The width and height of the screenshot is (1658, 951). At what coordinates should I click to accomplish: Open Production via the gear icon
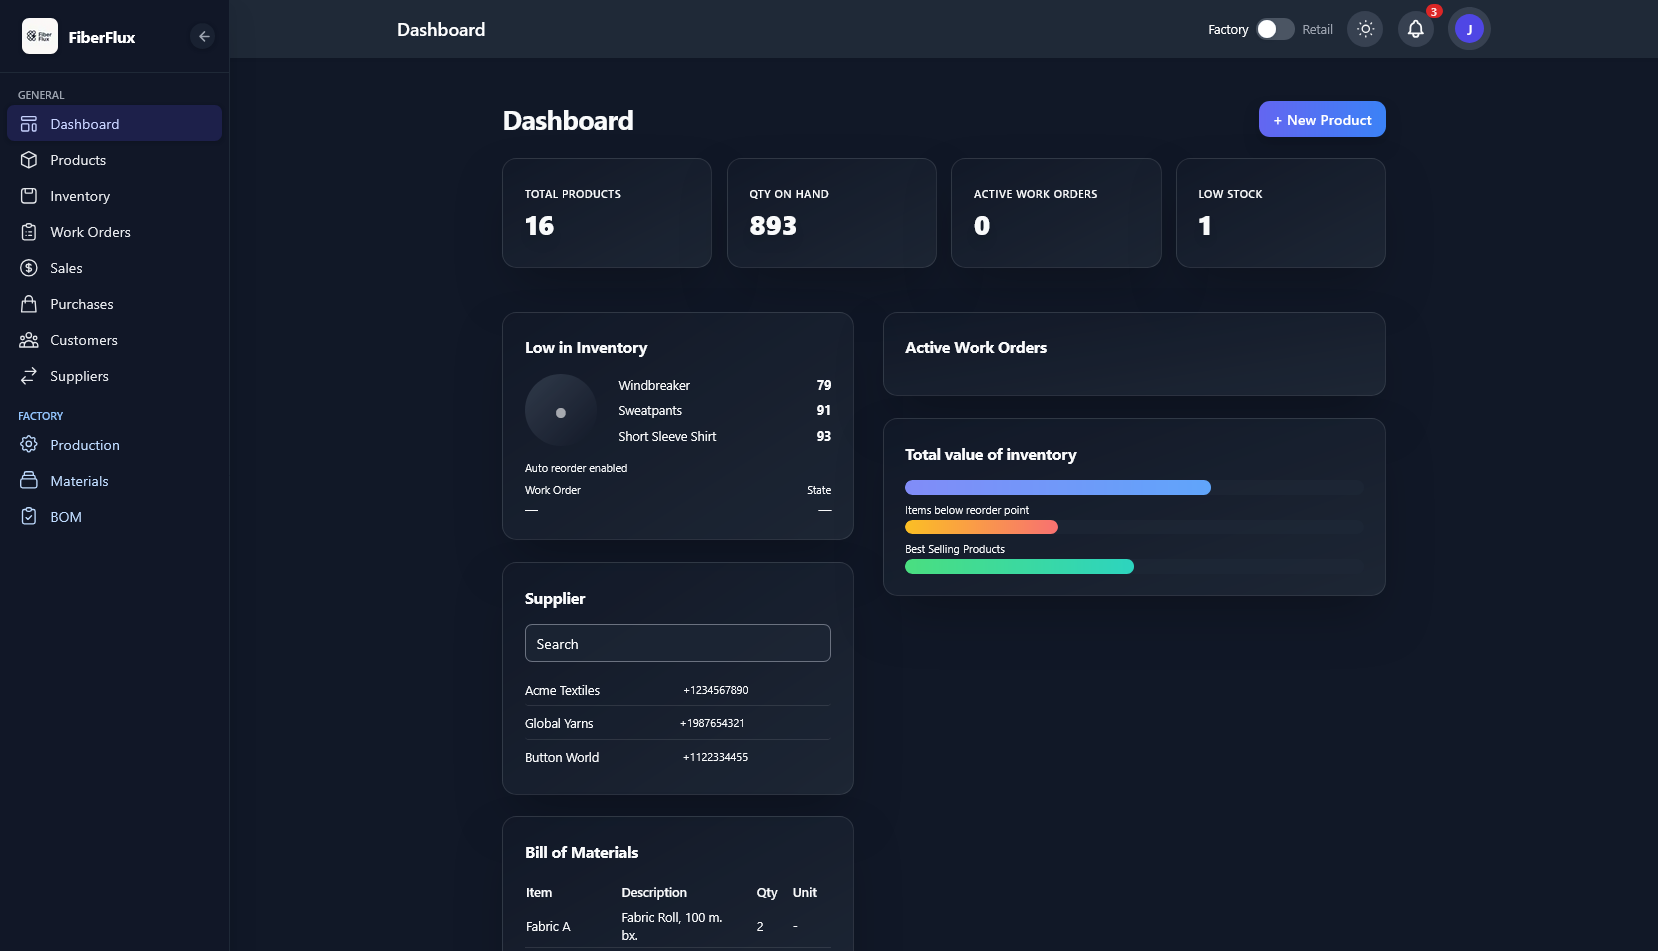pos(29,445)
